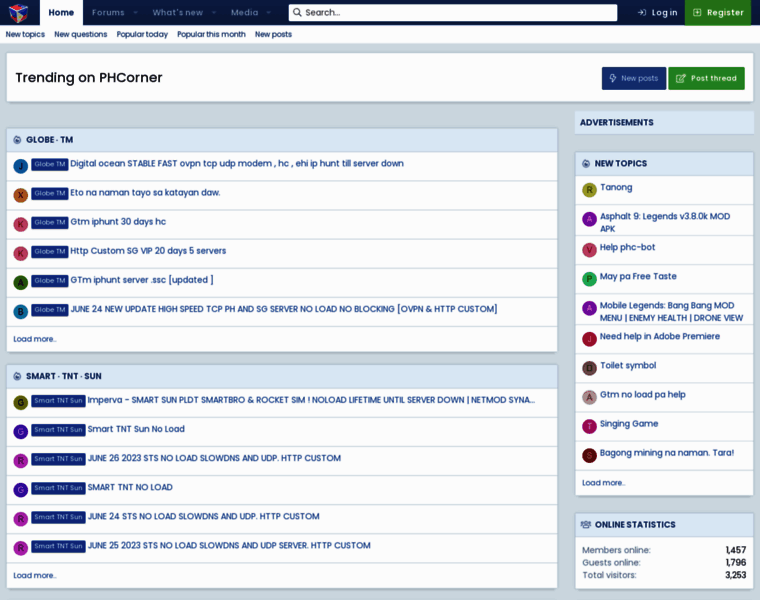
Task: Click the Log in link
Action: (657, 12)
